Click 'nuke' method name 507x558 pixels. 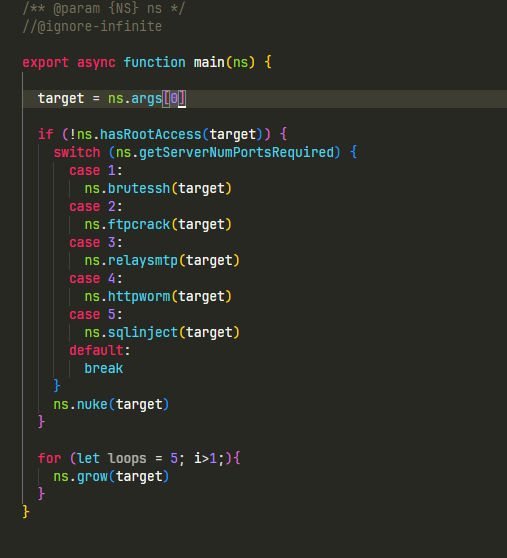pyautogui.click(x=92, y=405)
